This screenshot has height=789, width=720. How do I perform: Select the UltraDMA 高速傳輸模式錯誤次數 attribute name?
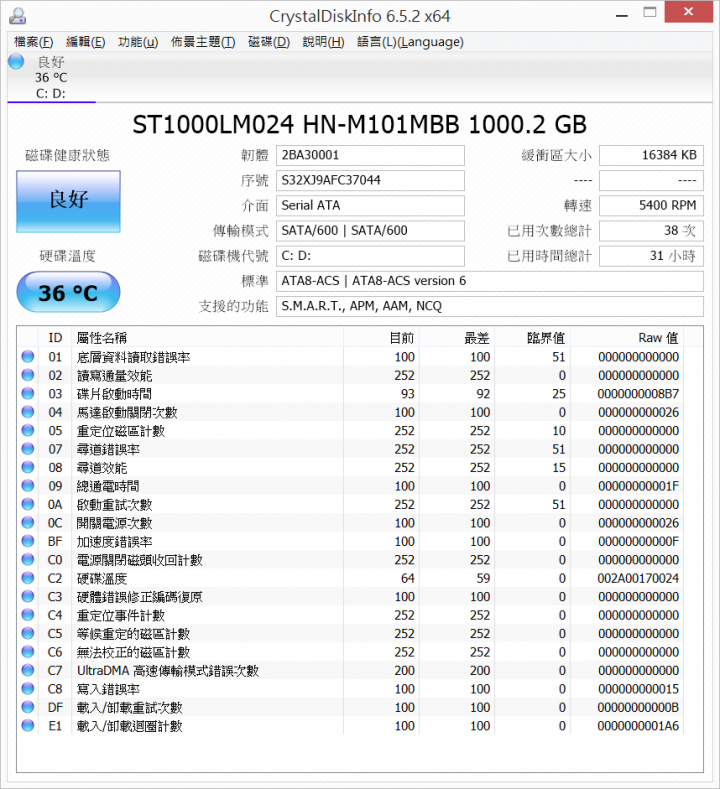[x=168, y=671]
